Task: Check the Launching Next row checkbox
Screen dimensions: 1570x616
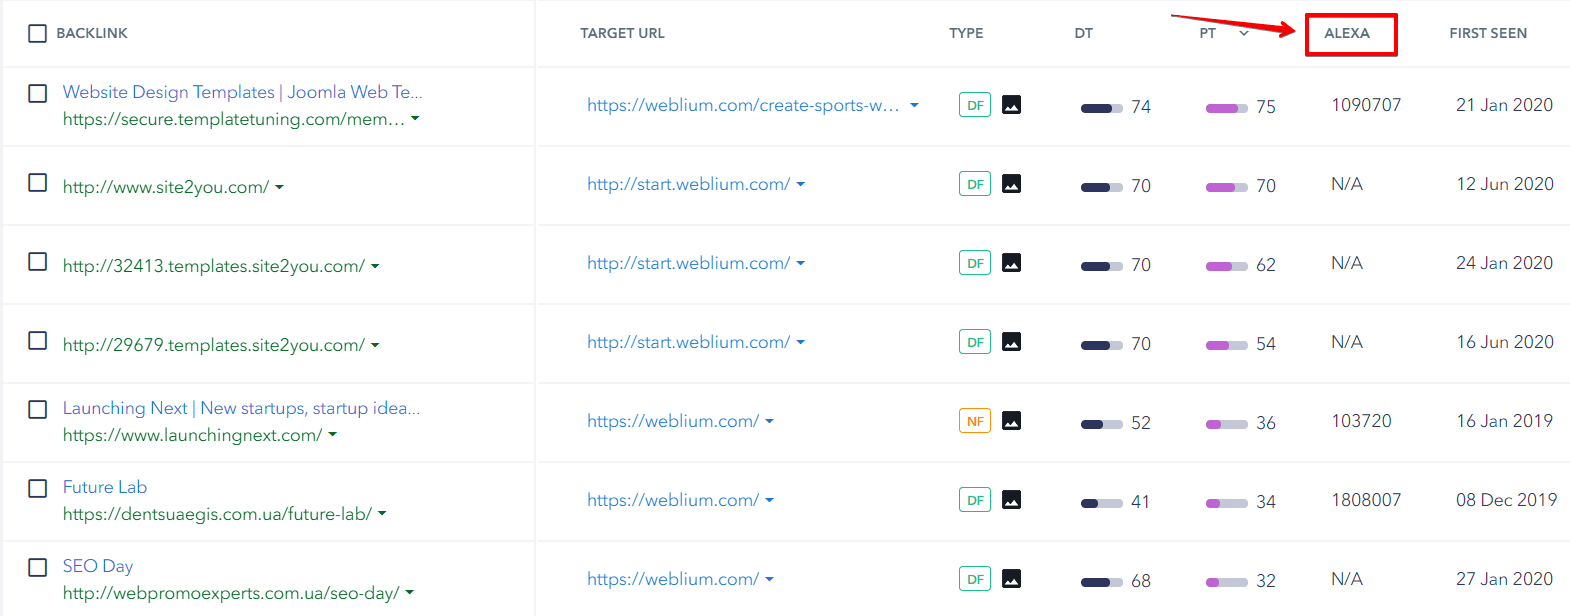Action: click(x=38, y=409)
